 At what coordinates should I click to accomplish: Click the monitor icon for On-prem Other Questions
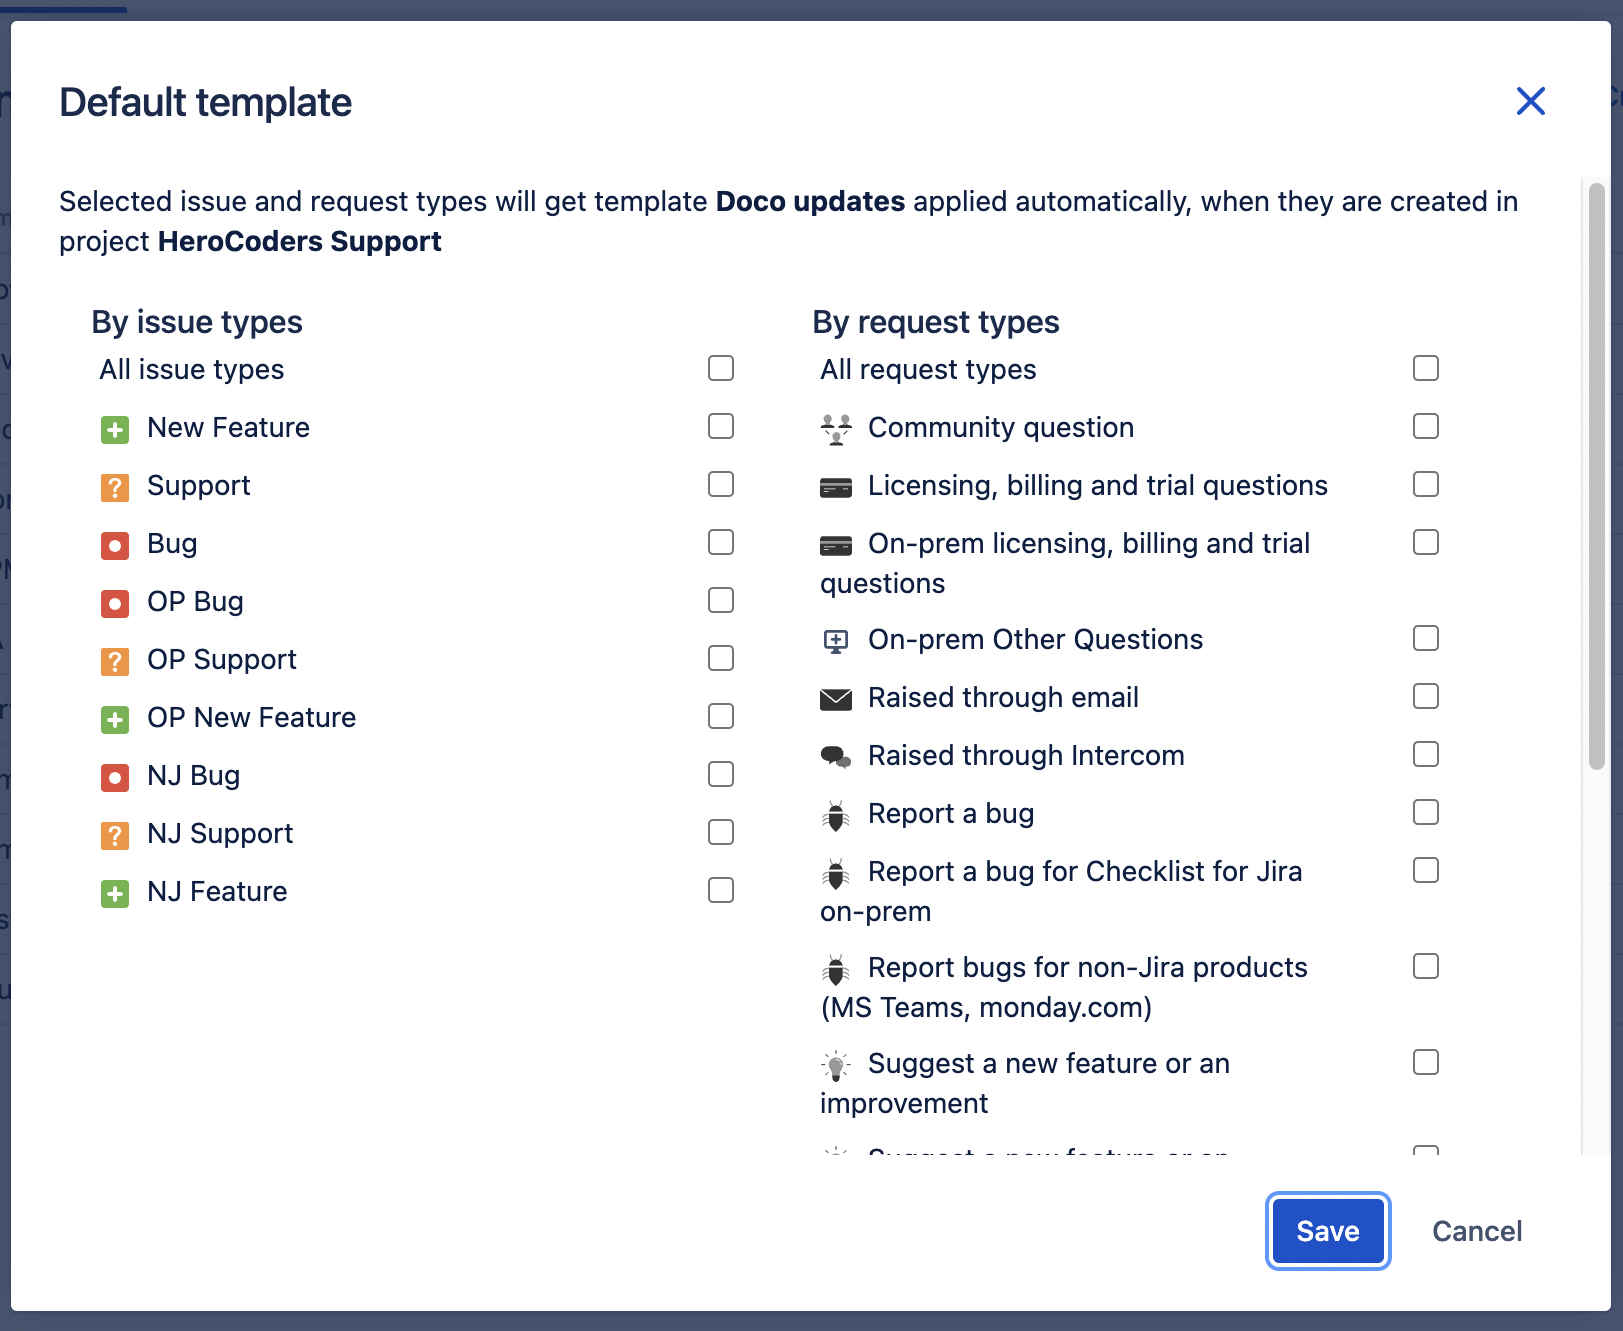[x=837, y=641]
